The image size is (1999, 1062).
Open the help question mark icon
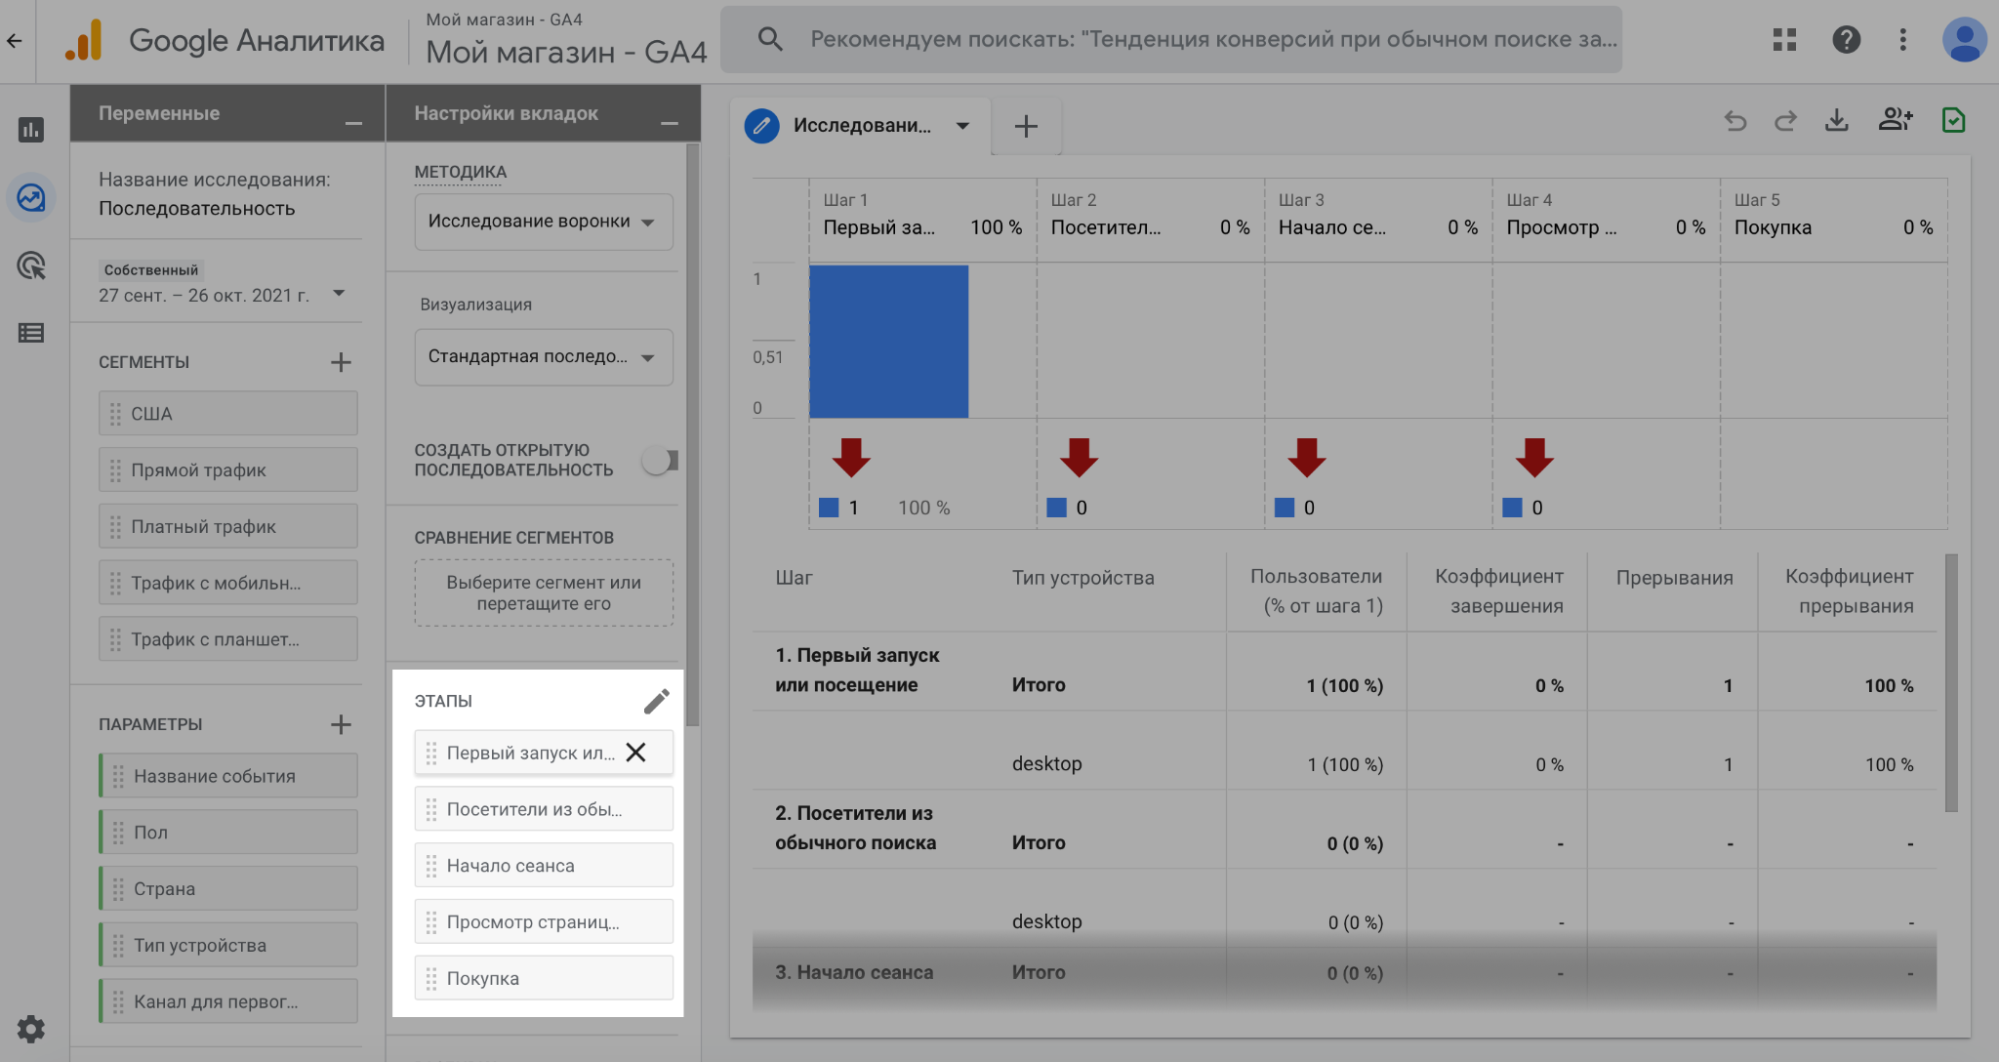[1846, 40]
